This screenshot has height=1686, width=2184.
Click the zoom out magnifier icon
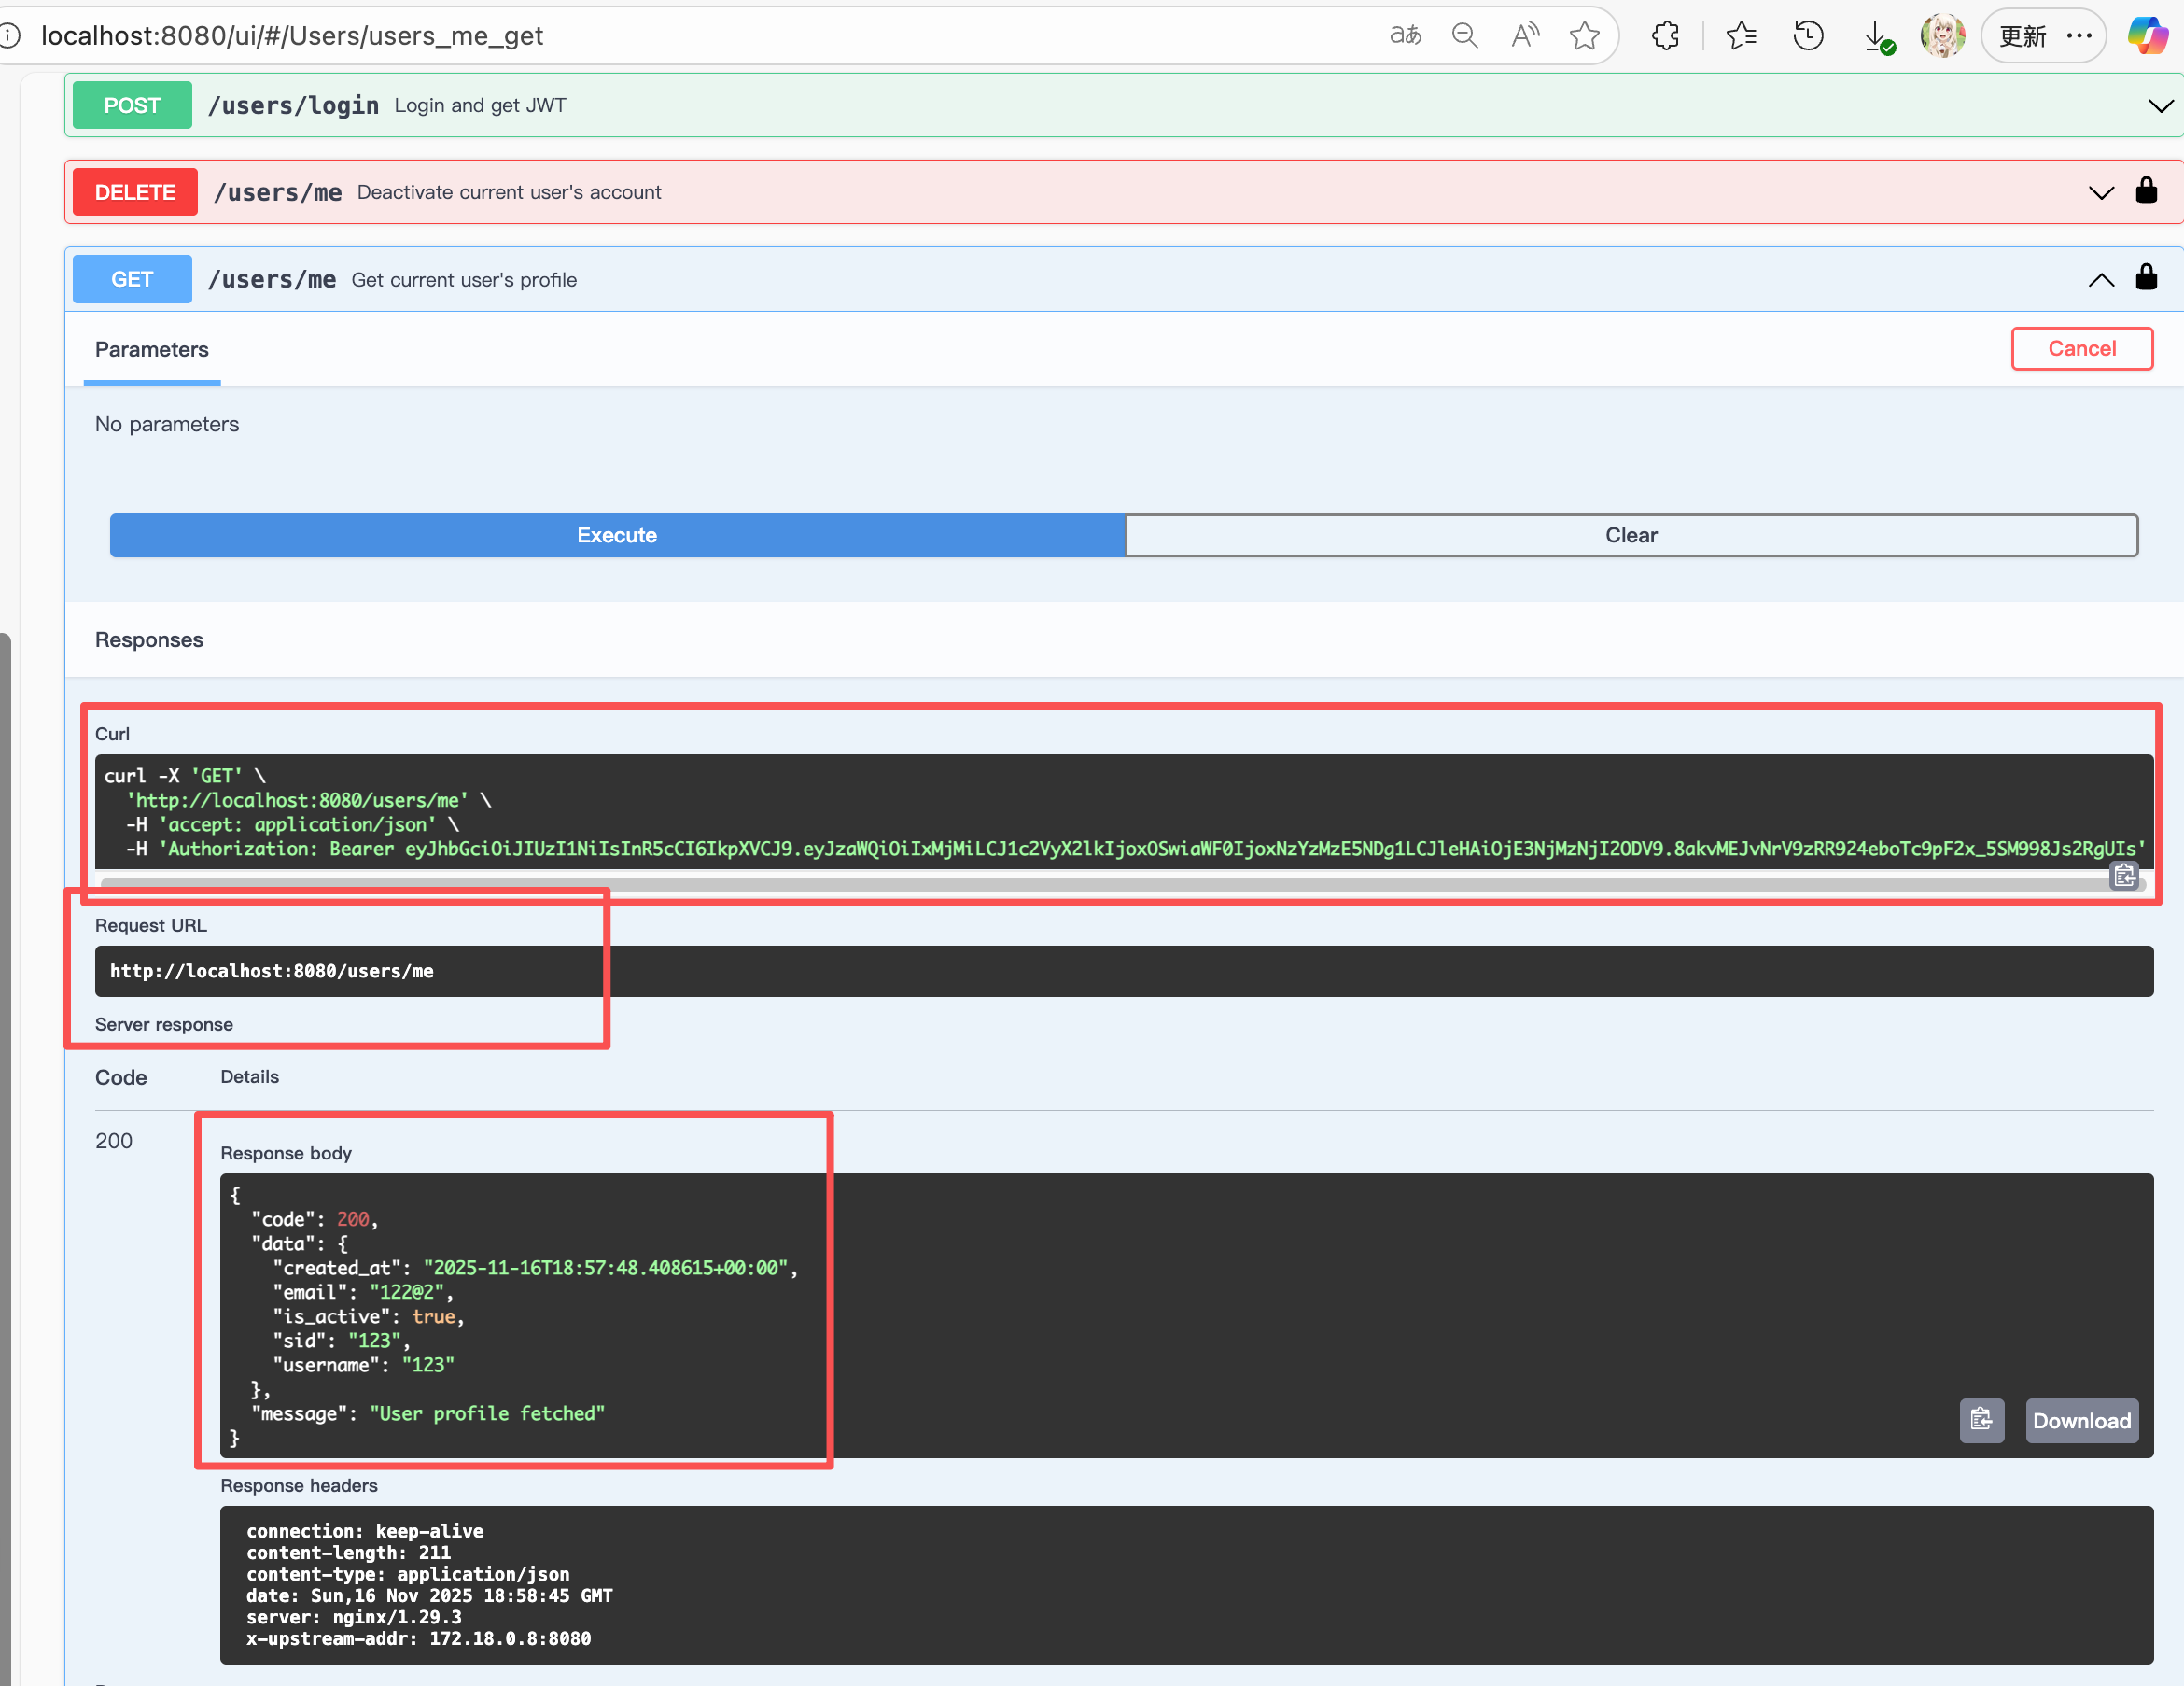pos(1465,36)
